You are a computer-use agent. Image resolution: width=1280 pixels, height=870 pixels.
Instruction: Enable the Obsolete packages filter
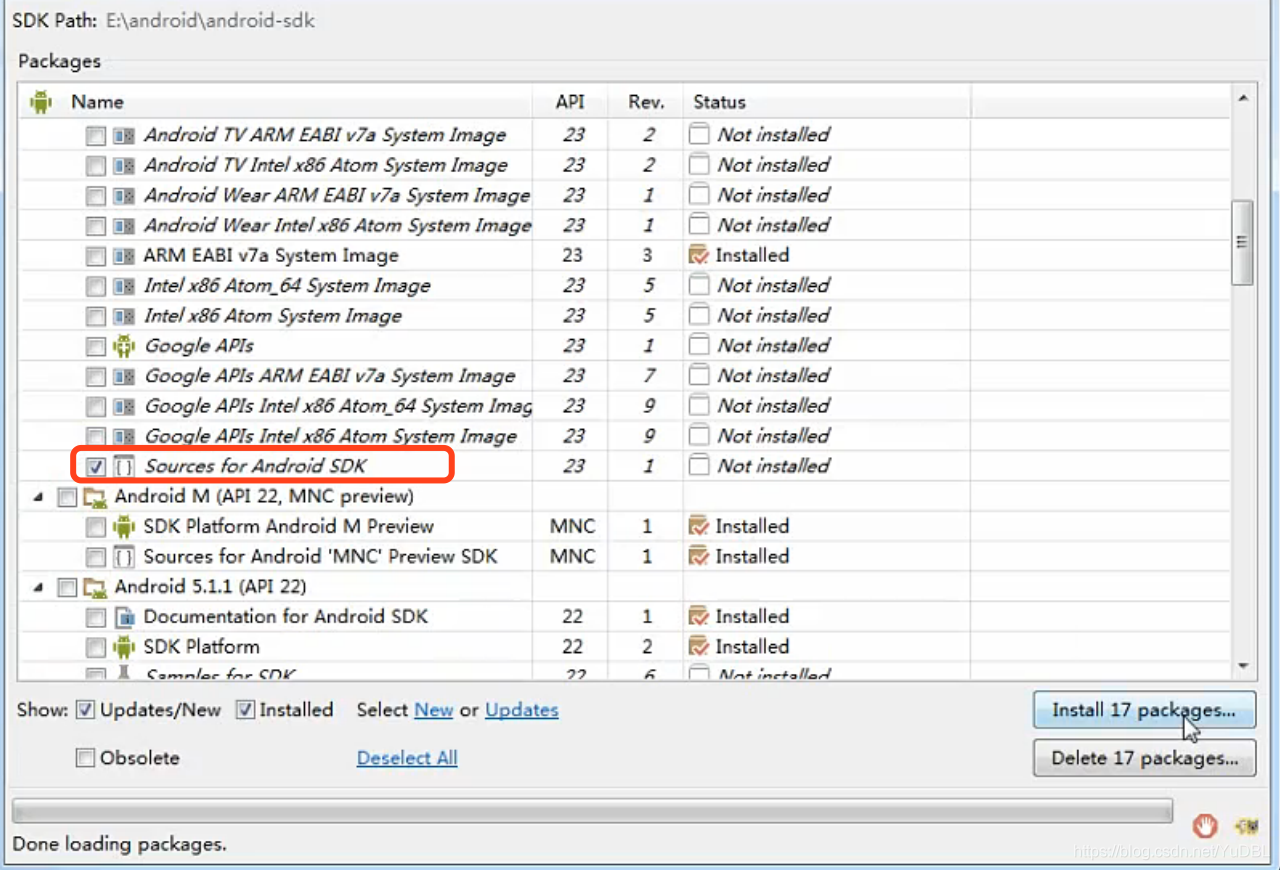point(86,758)
